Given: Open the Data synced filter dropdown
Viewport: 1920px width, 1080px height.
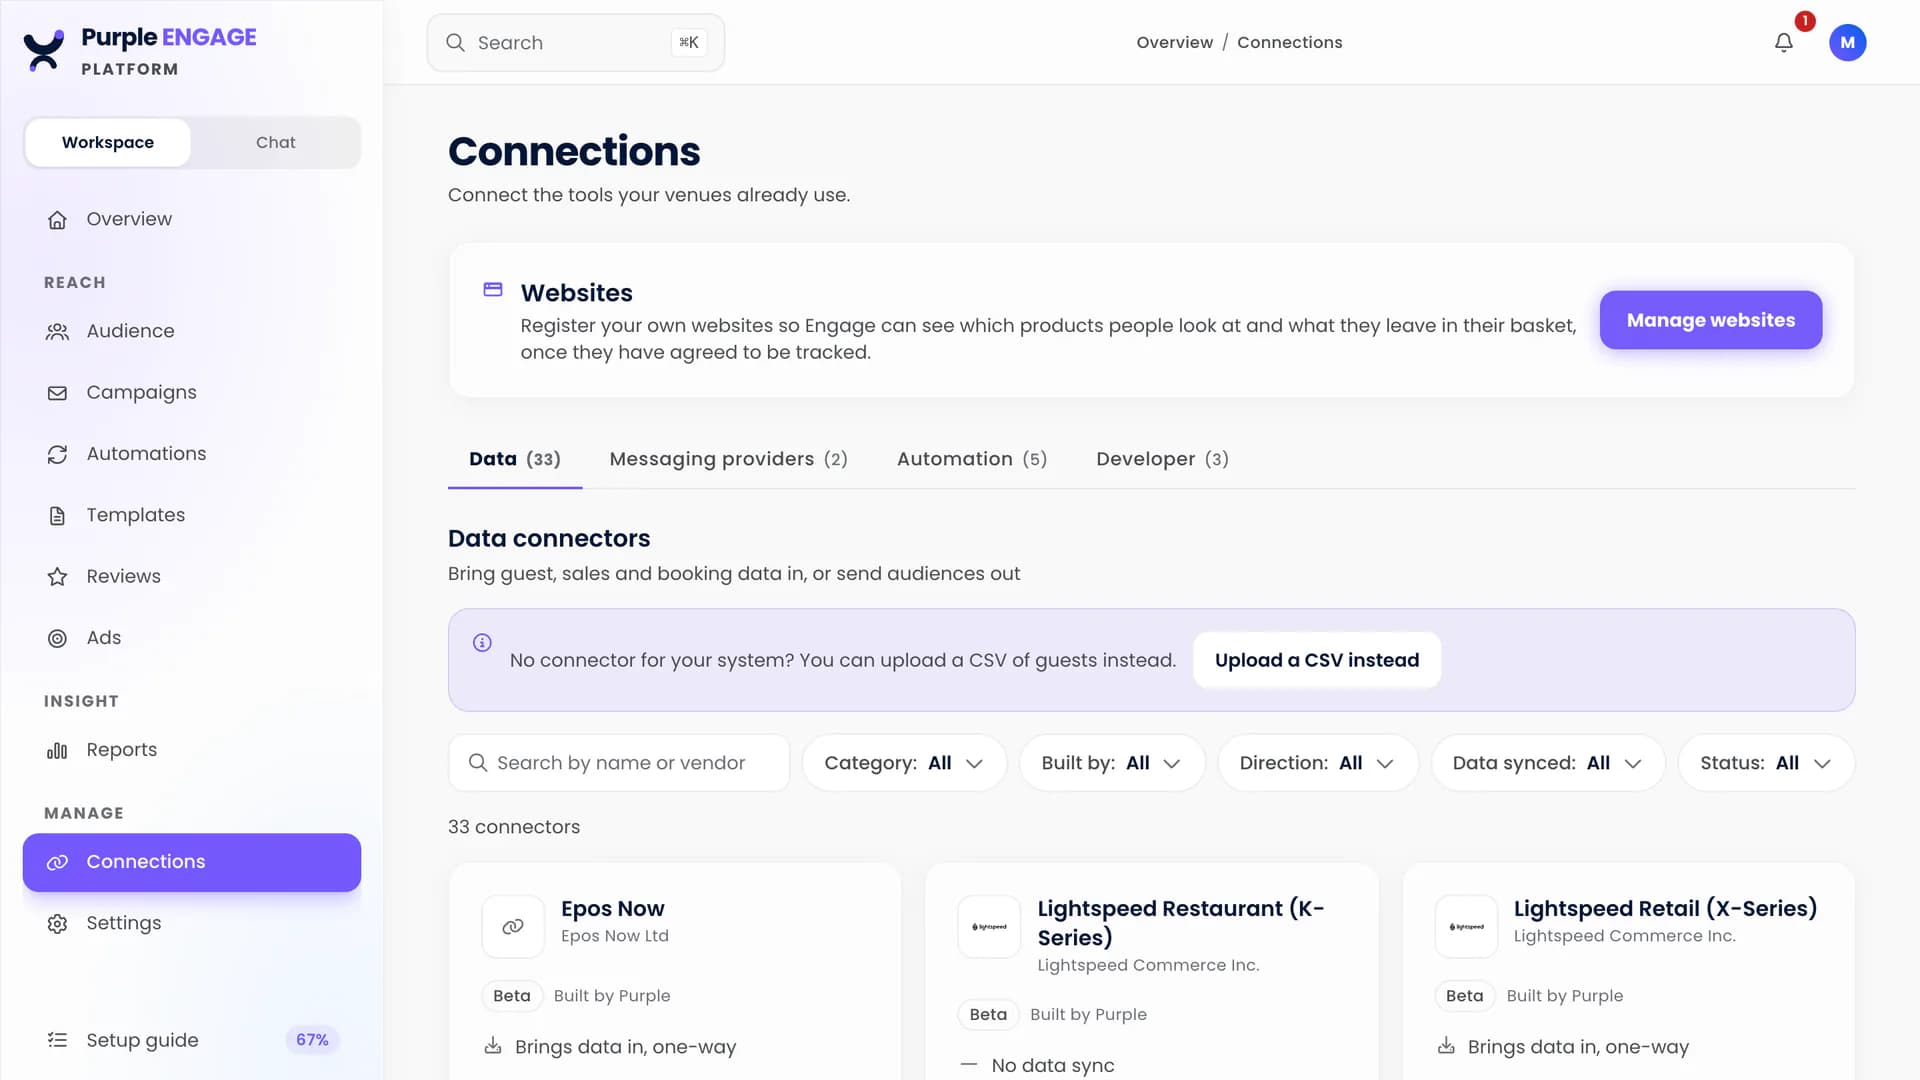Looking at the screenshot, I should 1547,763.
